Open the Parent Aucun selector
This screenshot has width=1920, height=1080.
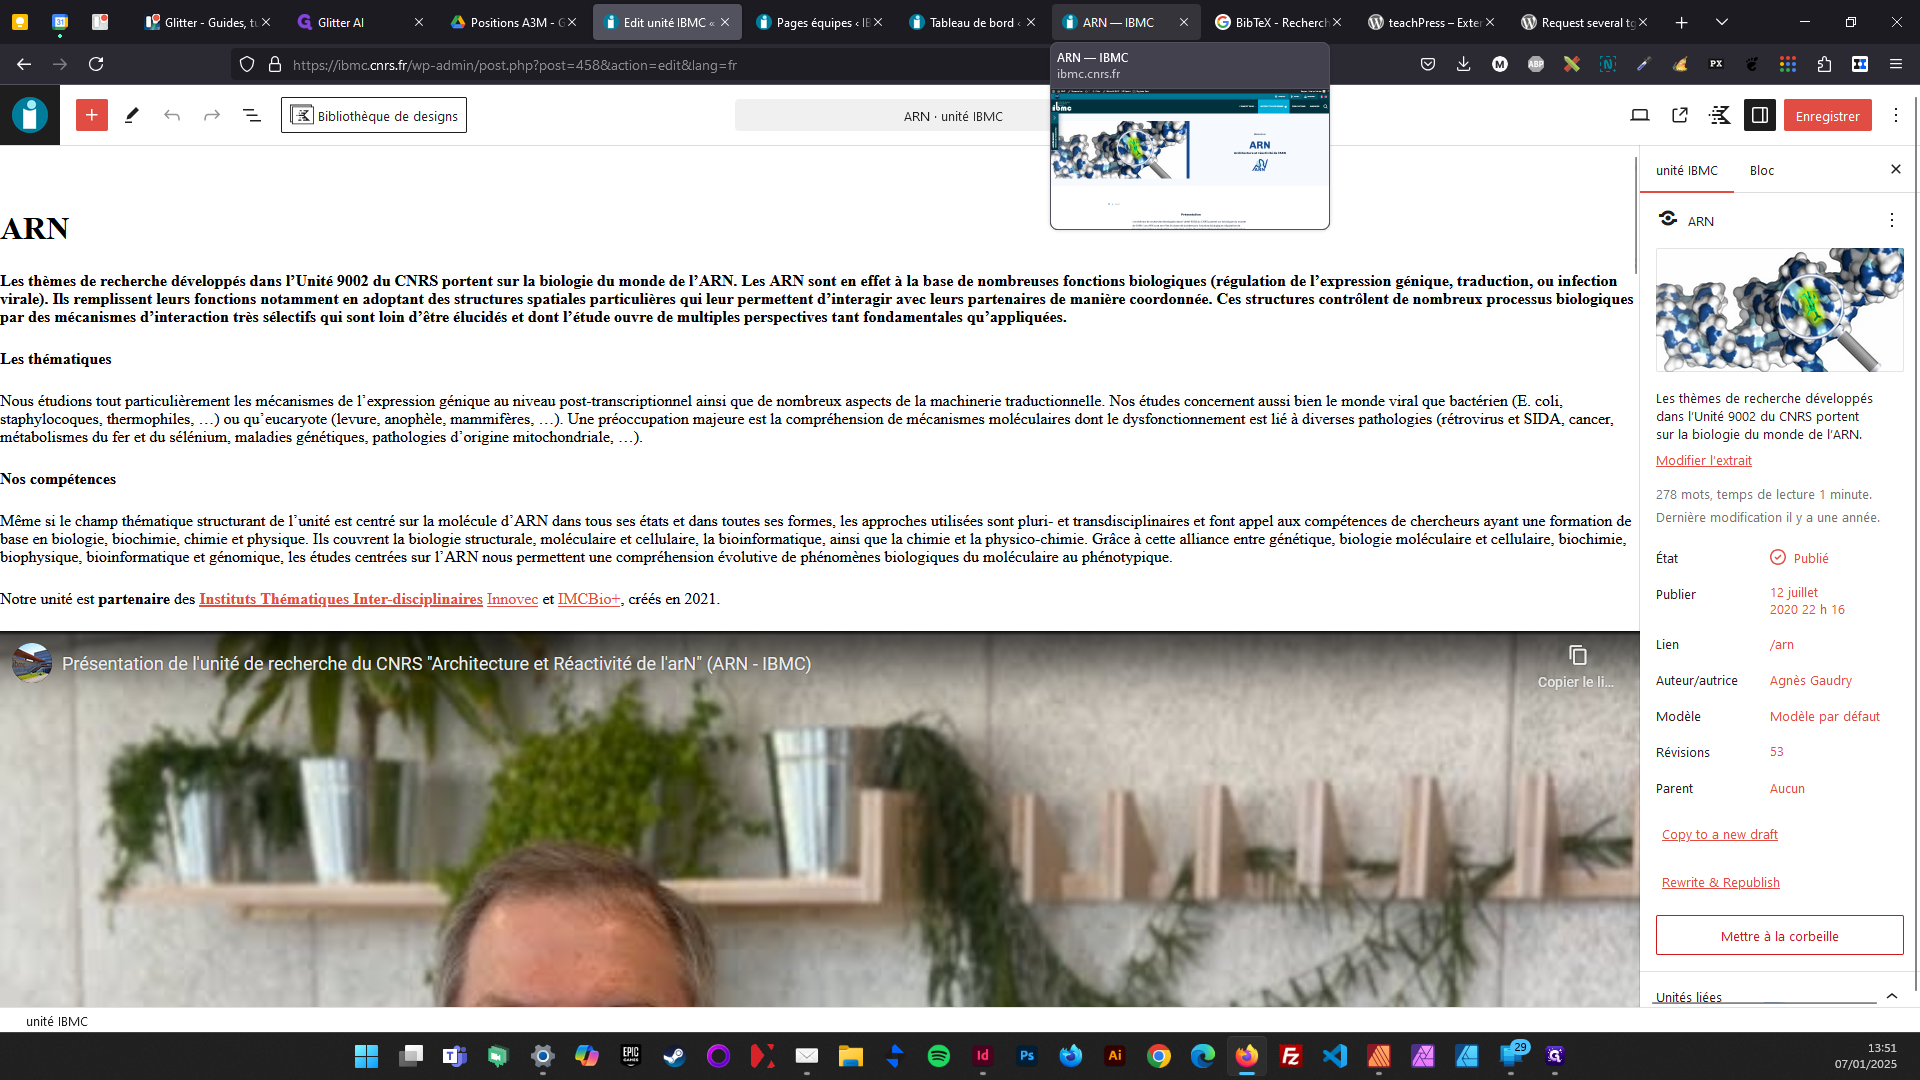pyautogui.click(x=1787, y=788)
